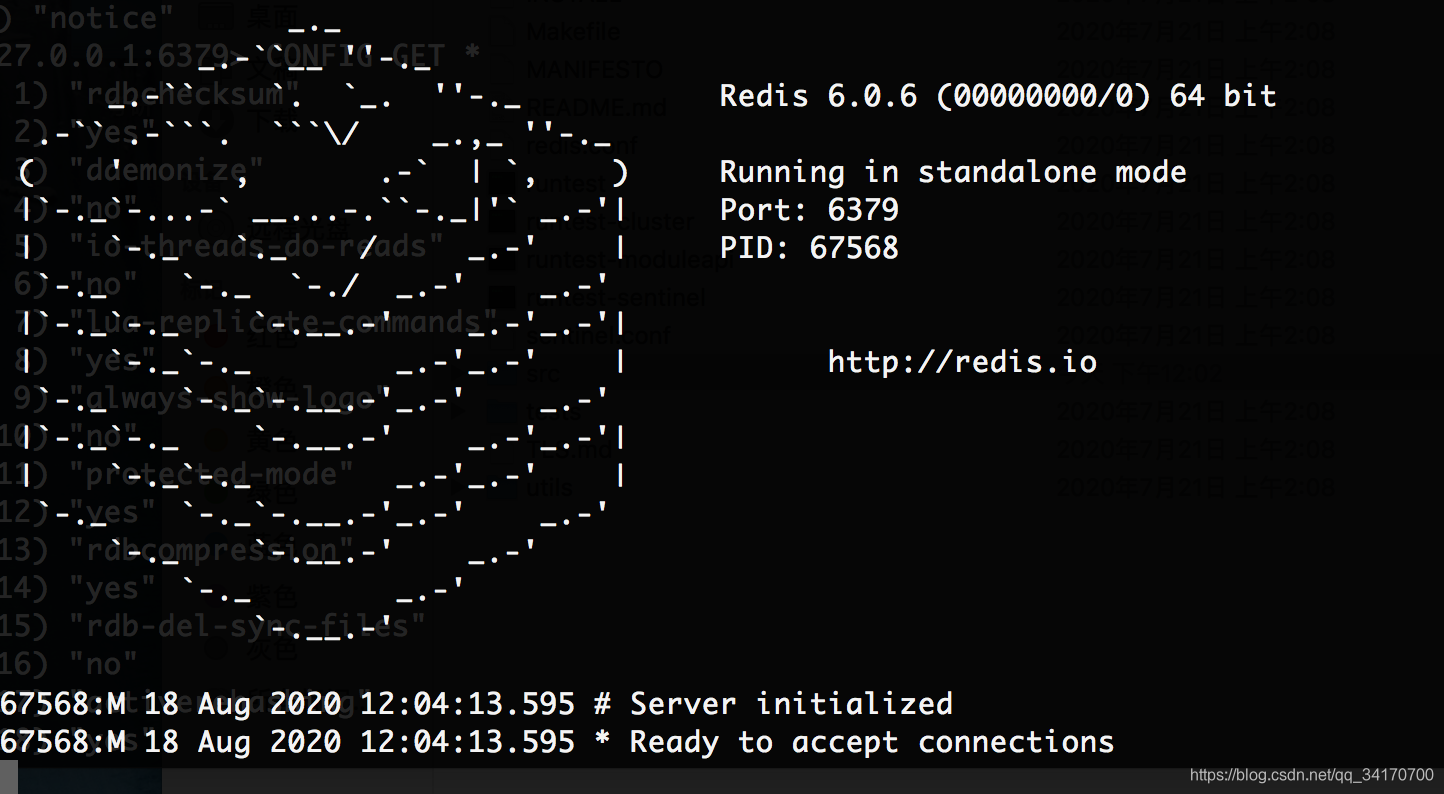The image size is (1444, 794).
Task: Click the dimmed 'protected-mode' config key
Action: pos(212,474)
